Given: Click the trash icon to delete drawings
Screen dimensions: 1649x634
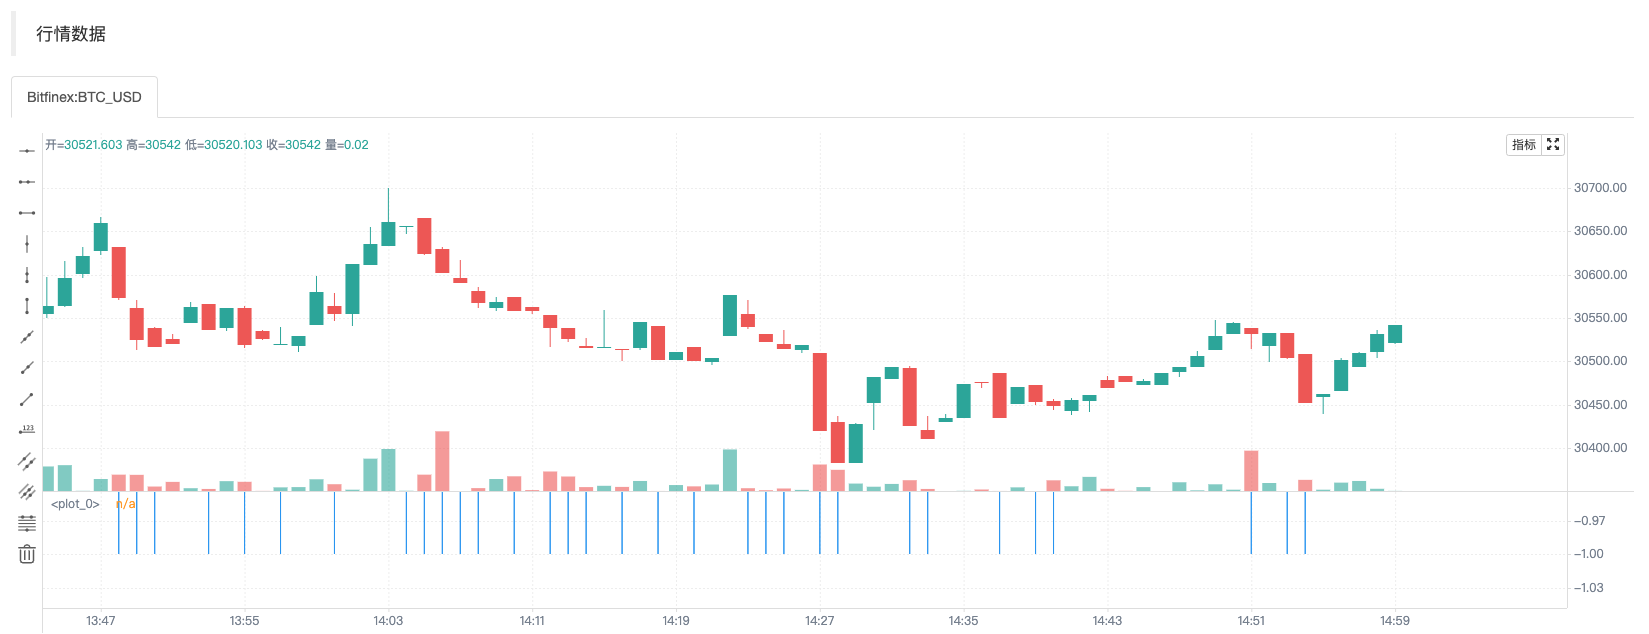Looking at the screenshot, I should point(27,554).
